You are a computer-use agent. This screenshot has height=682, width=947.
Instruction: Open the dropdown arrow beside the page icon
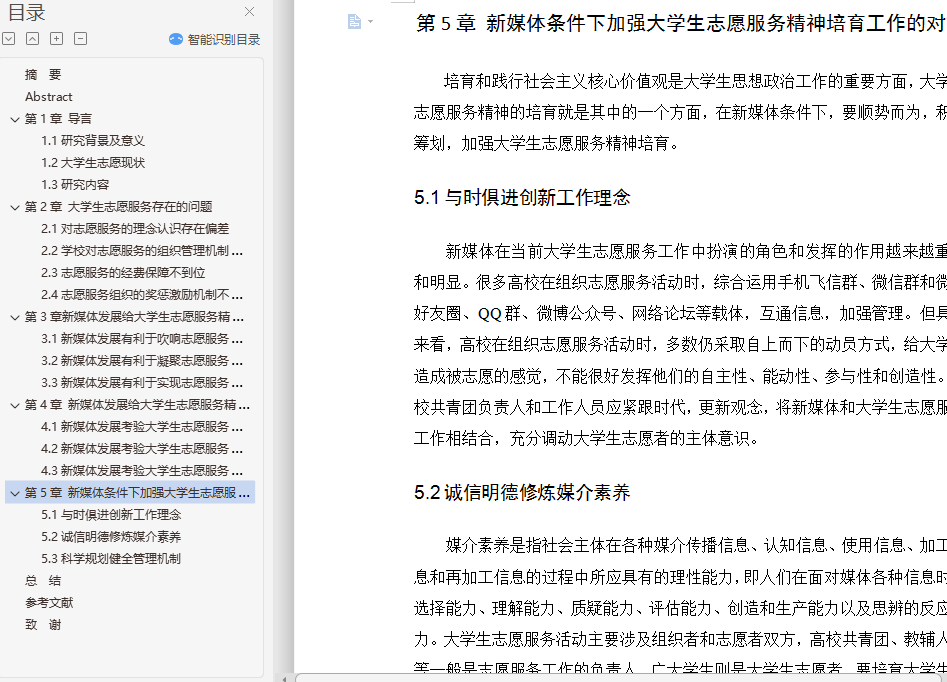coord(370,22)
